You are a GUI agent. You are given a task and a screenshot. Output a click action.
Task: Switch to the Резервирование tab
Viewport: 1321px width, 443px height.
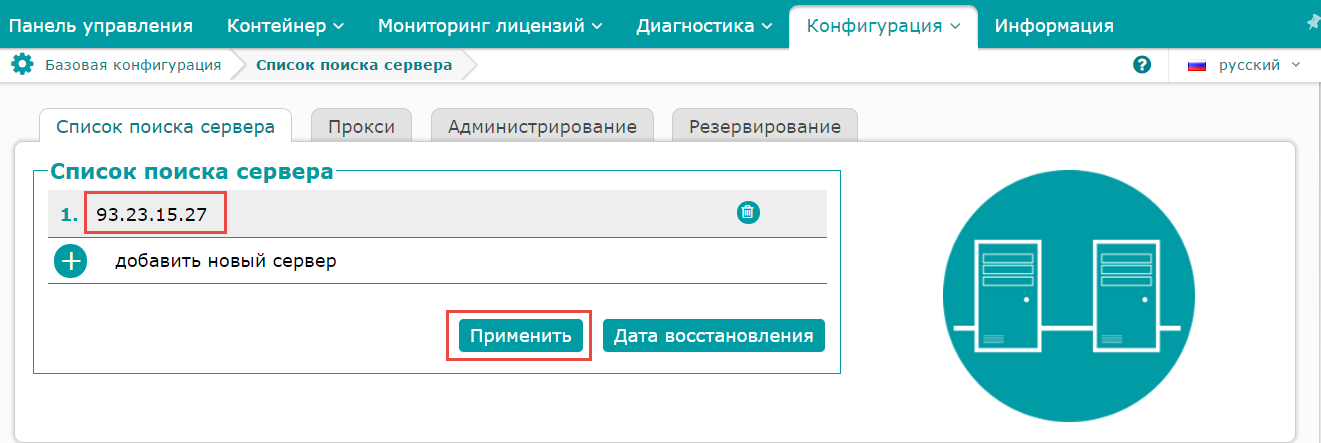765,127
